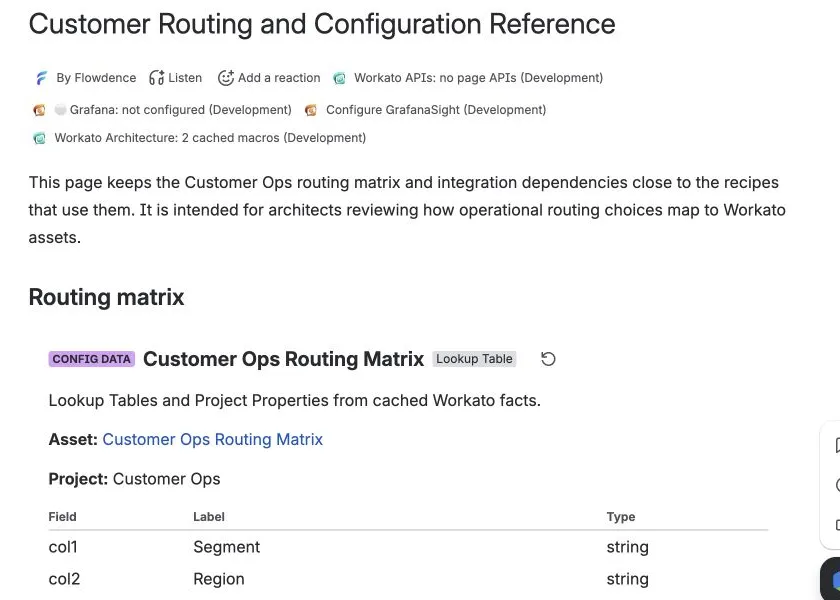The width and height of the screenshot is (840, 600).
Task: Click the Field column header
Action: (x=62, y=517)
